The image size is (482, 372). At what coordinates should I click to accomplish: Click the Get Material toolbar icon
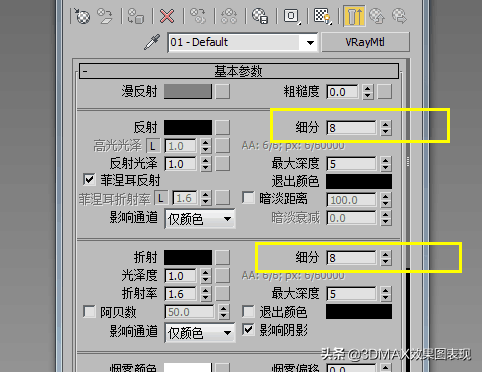(x=83, y=16)
